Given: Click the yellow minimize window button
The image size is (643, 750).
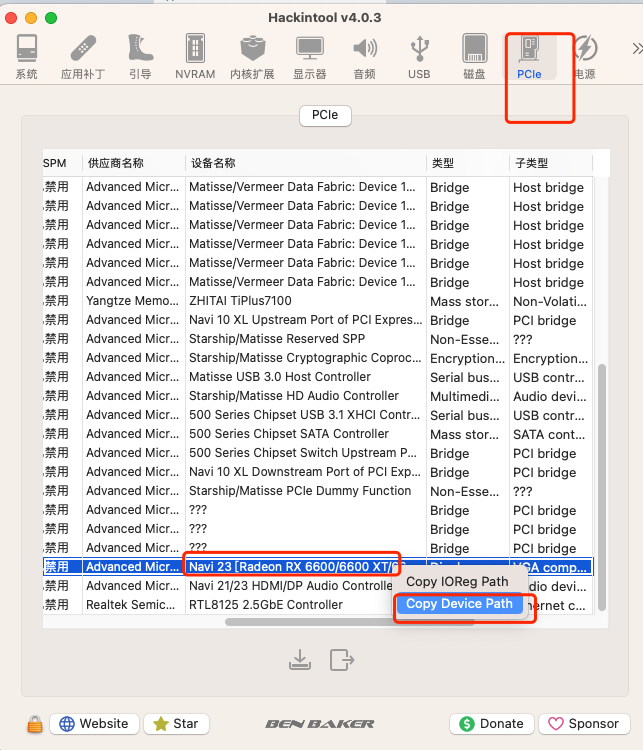Looking at the screenshot, I should click(31, 18).
